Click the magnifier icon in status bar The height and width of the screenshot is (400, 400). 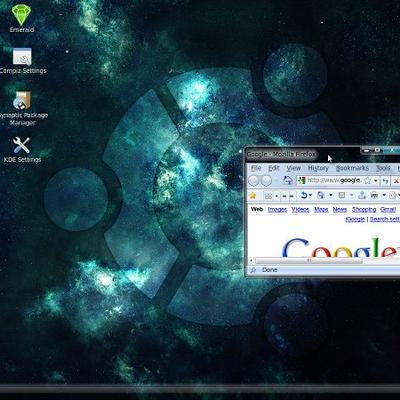(x=253, y=270)
